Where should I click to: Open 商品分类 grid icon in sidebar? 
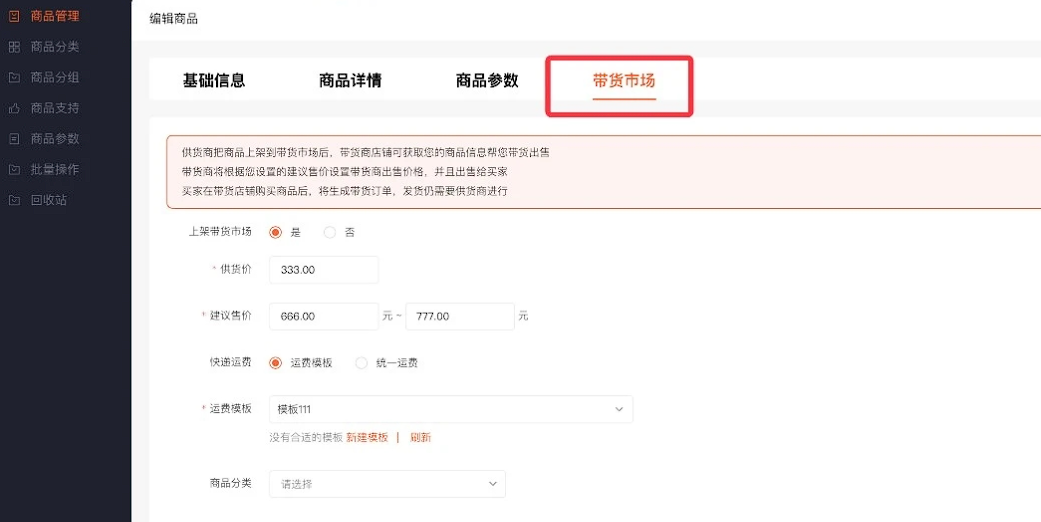click(x=14, y=47)
